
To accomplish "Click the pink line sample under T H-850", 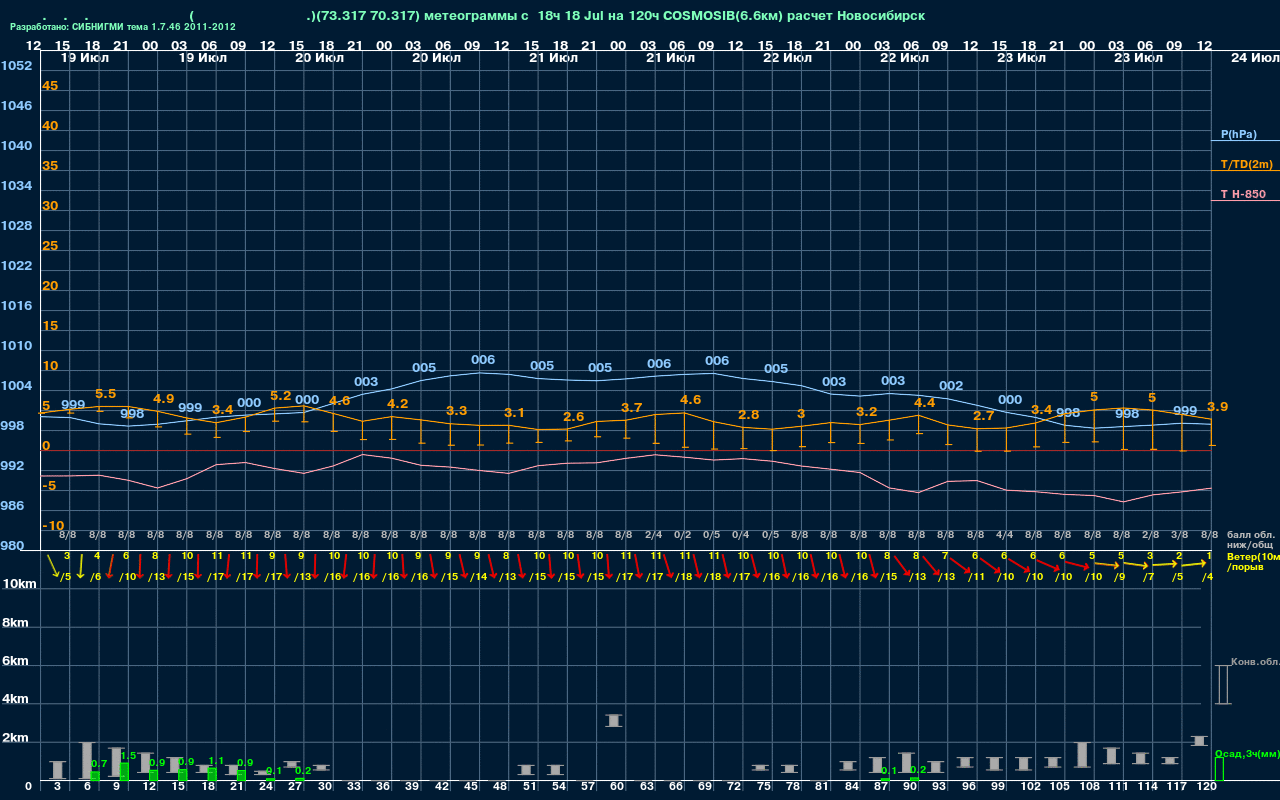I will (x=1245, y=200).
